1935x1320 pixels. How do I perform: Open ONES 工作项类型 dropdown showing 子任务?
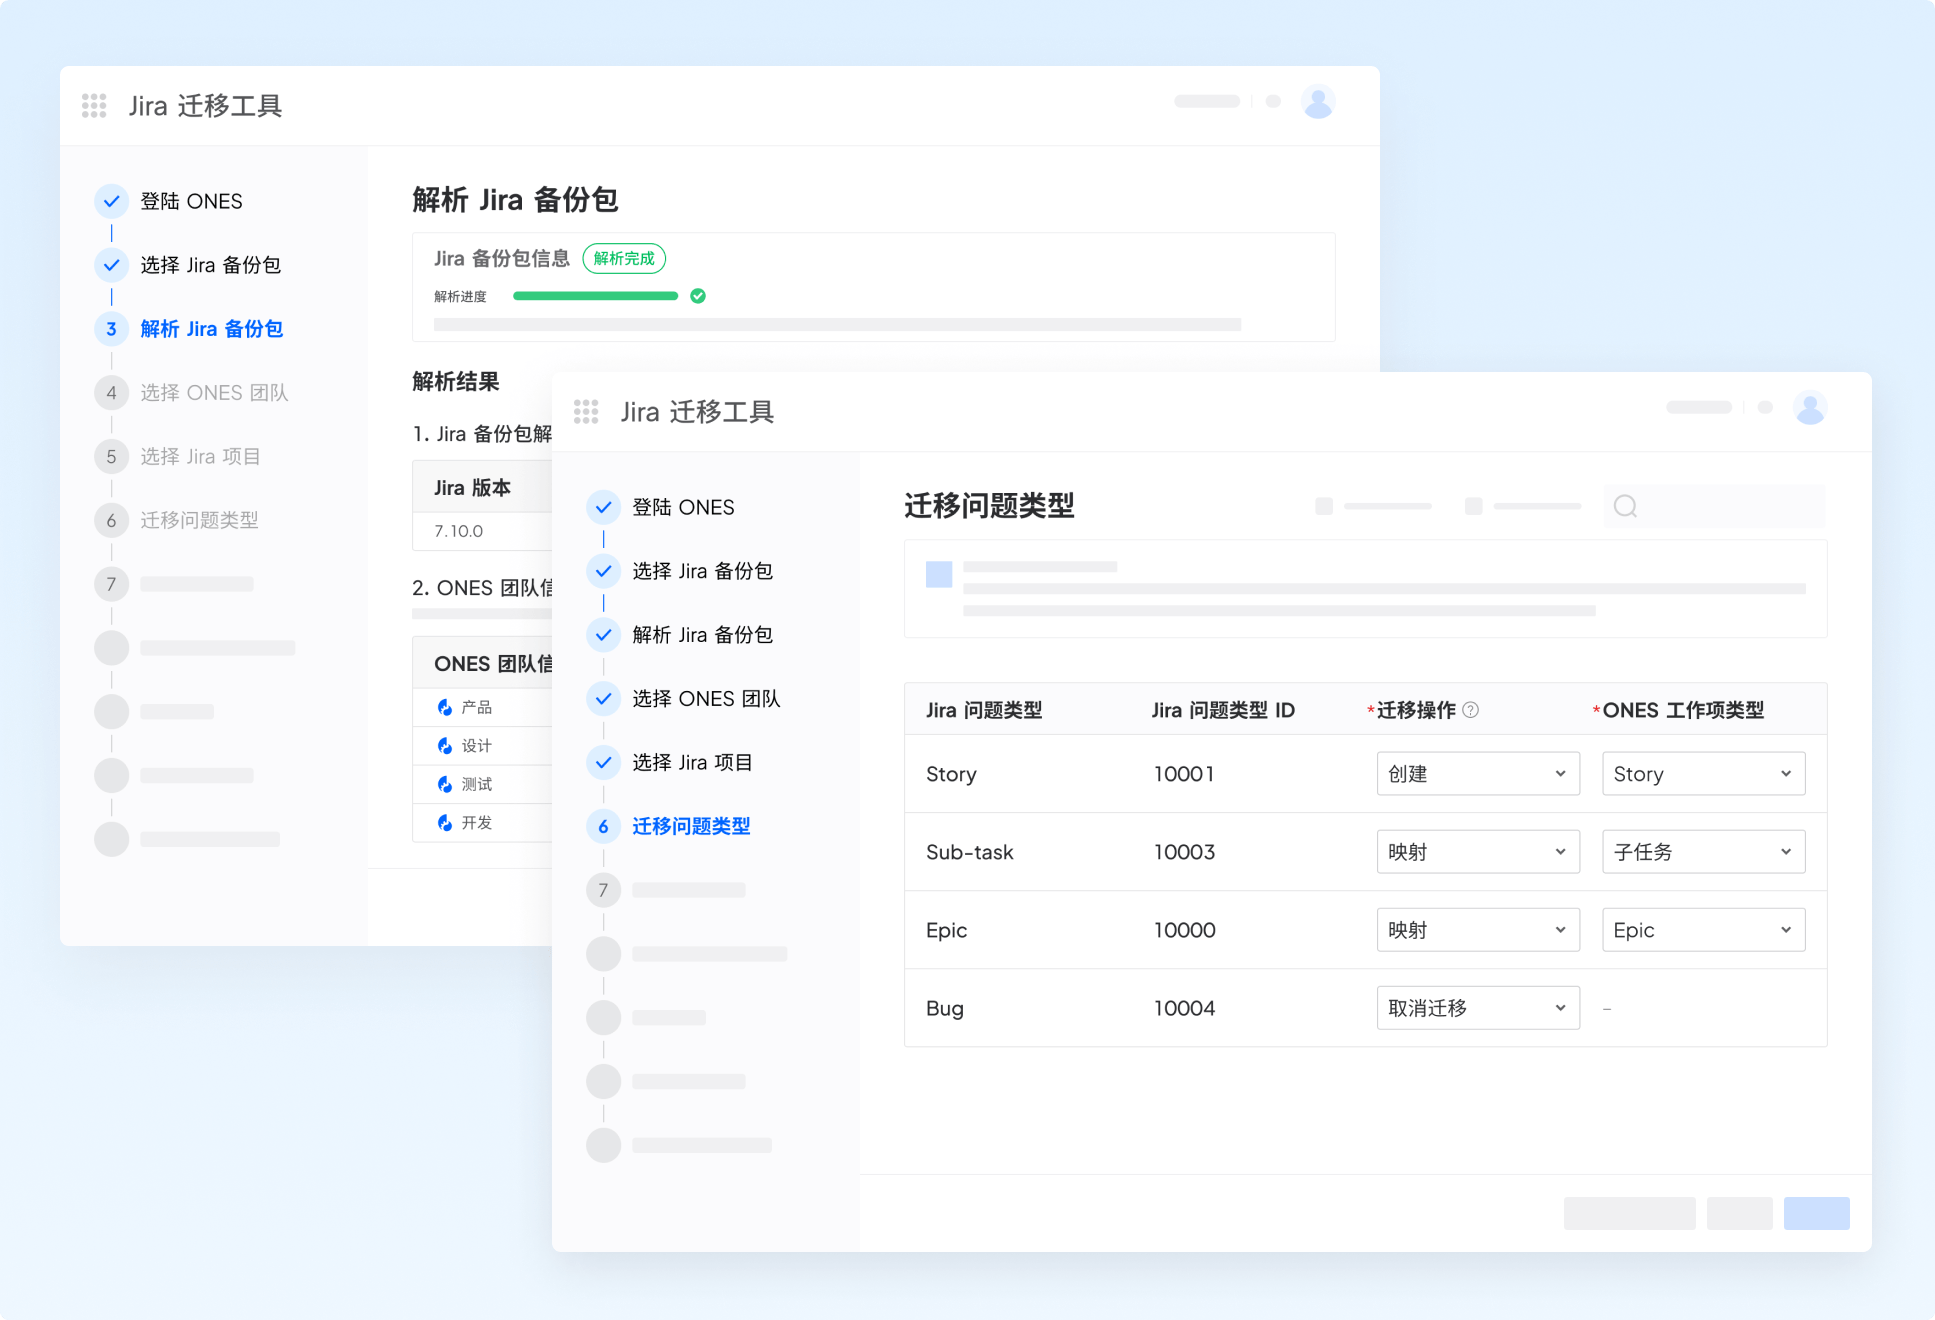[x=1704, y=852]
